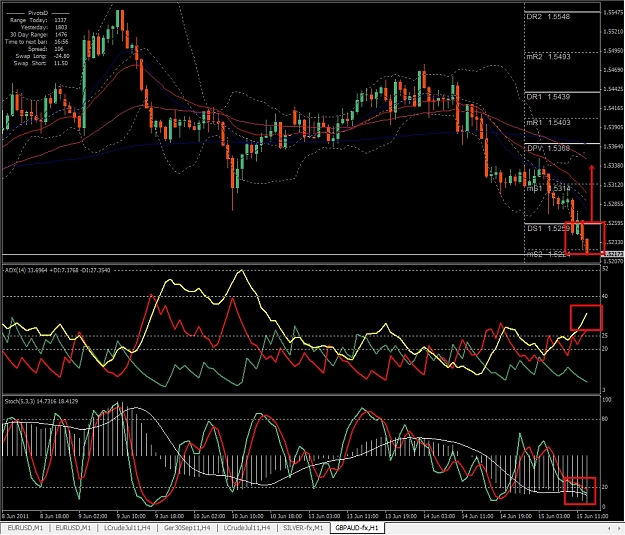Open the leftmost EURUSD,M1 chart tab

pyautogui.click(x=25, y=528)
